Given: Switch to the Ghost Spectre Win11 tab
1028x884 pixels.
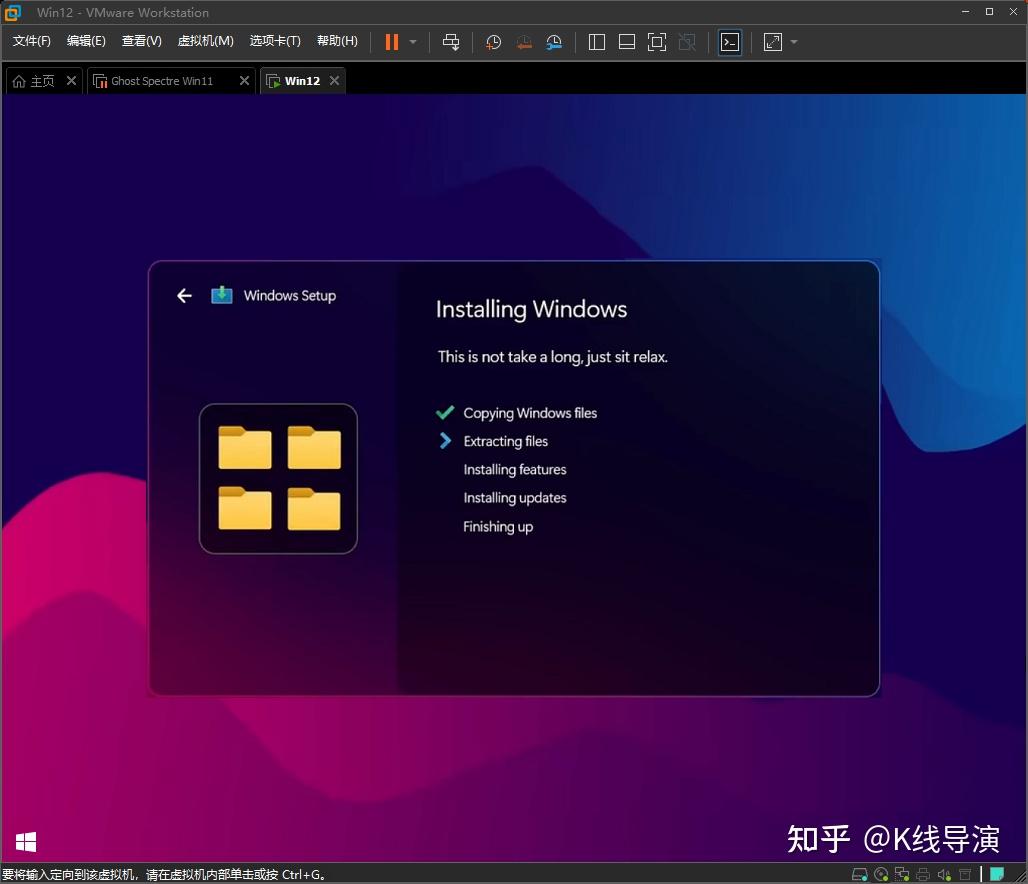Looking at the screenshot, I should [163, 80].
